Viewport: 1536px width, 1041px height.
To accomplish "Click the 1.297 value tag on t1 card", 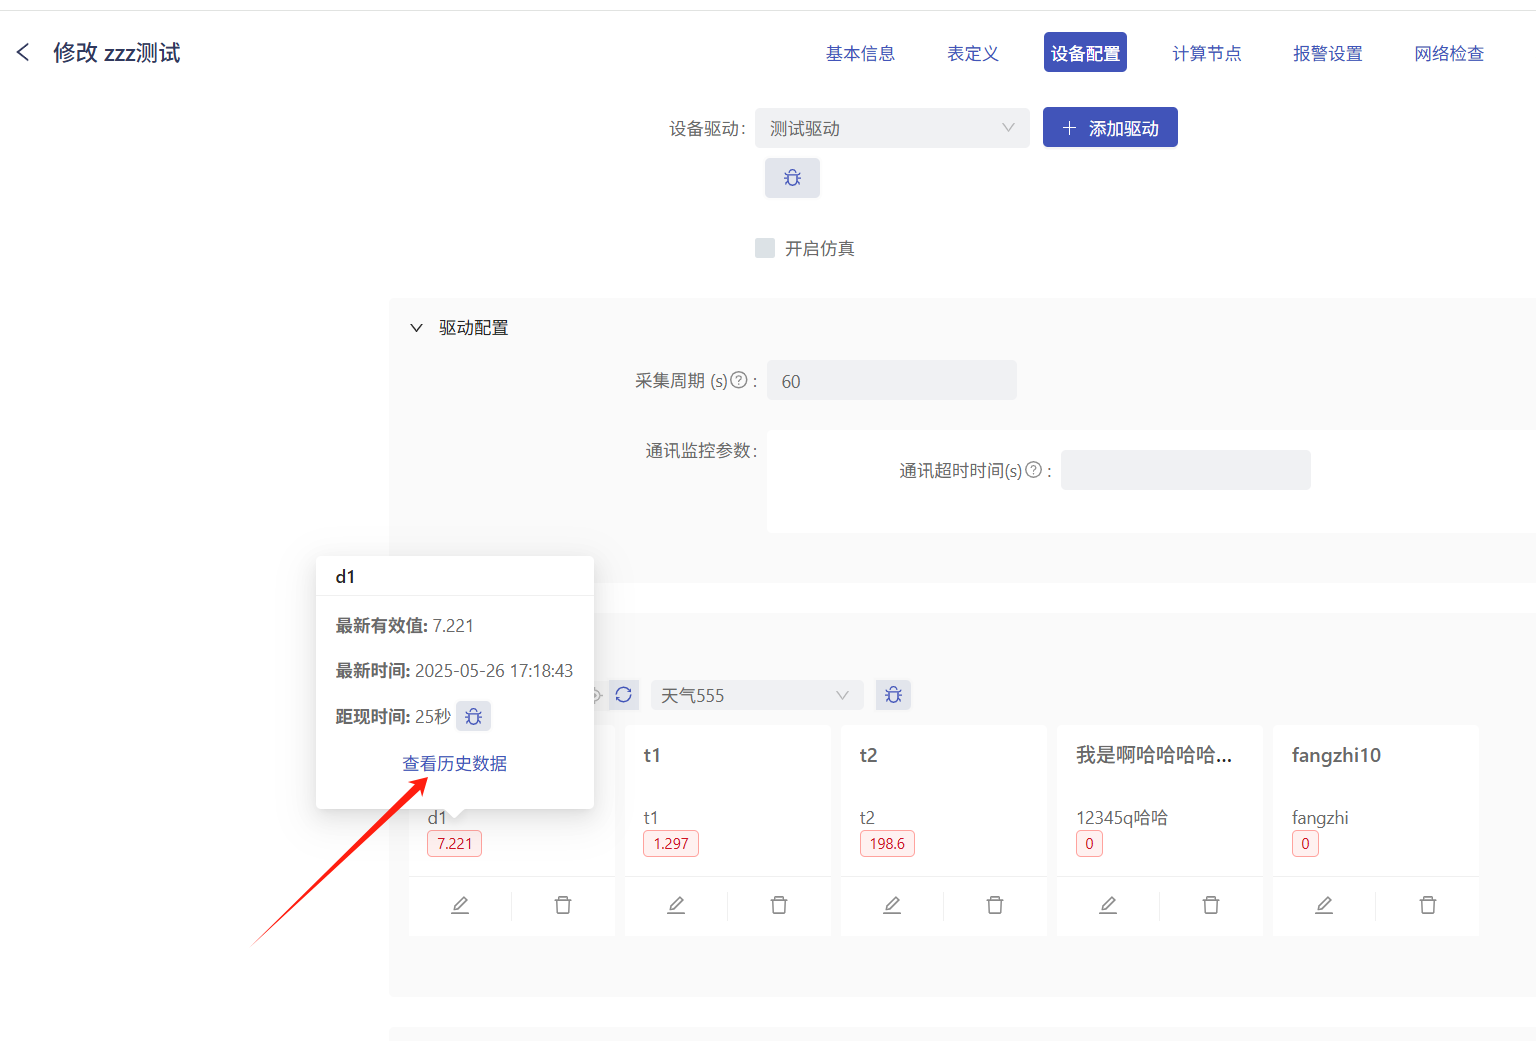I will pos(671,844).
